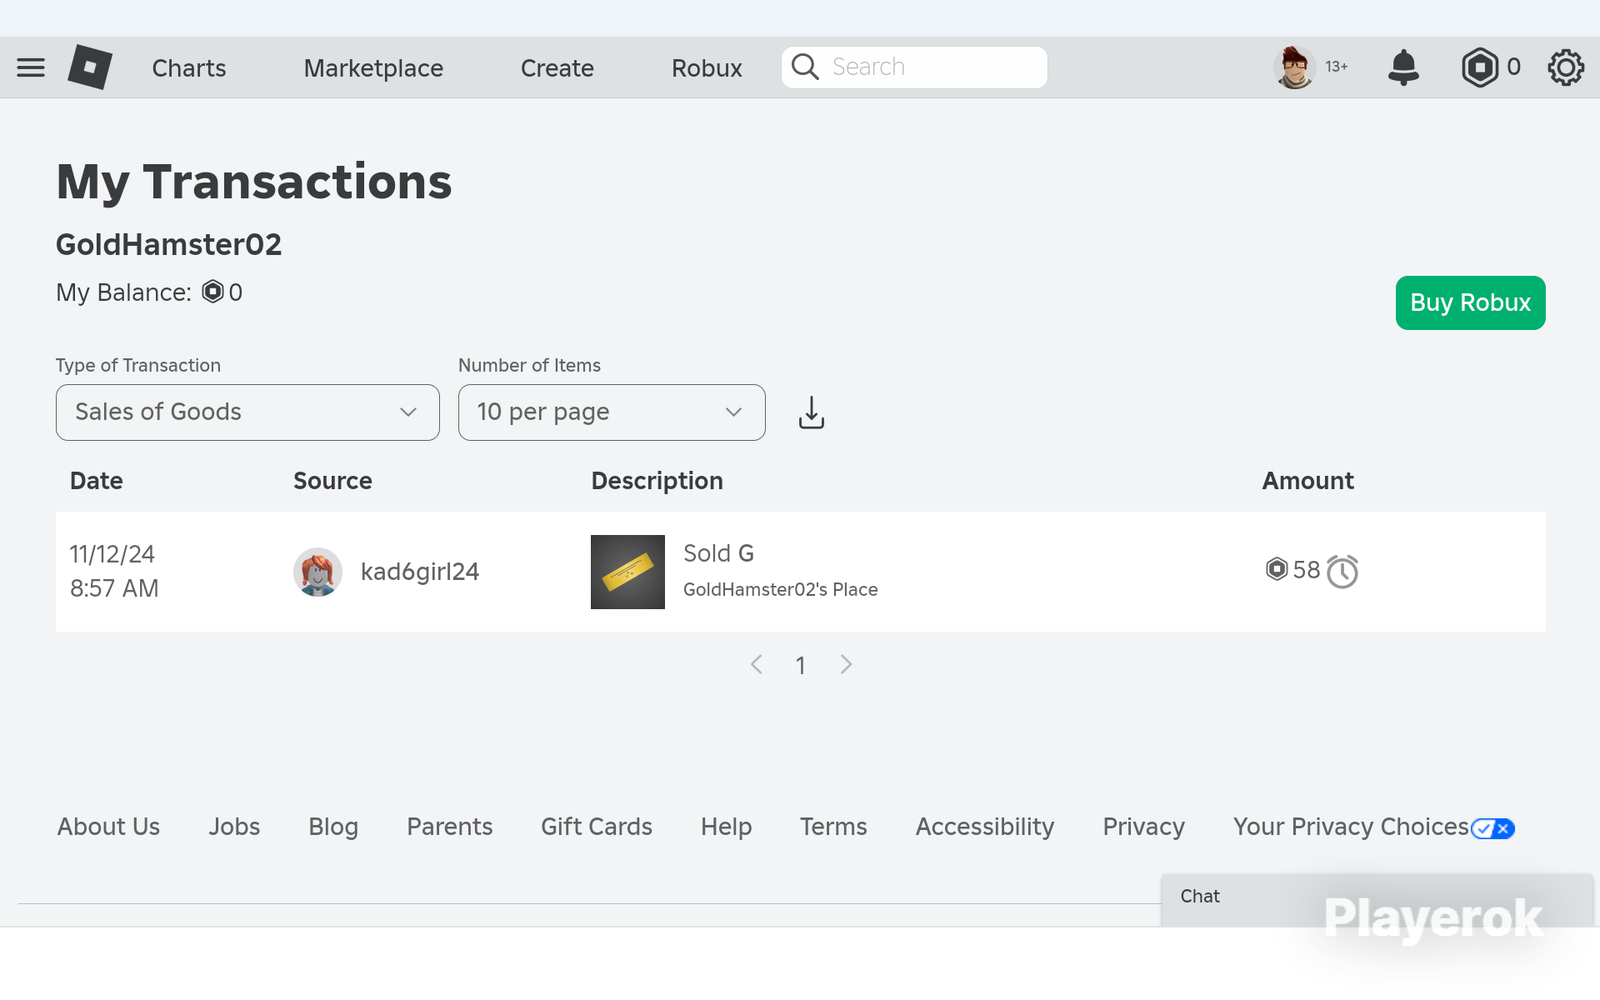Click the Sold G description text
The width and height of the screenshot is (1600, 1000).
tap(719, 553)
